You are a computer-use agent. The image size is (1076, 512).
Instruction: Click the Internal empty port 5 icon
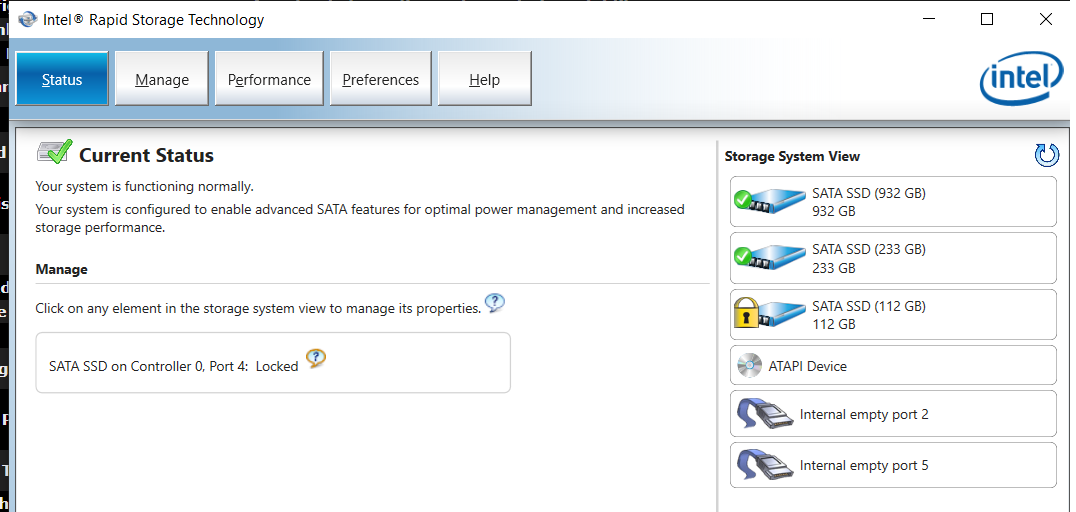click(x=762, y=466)
